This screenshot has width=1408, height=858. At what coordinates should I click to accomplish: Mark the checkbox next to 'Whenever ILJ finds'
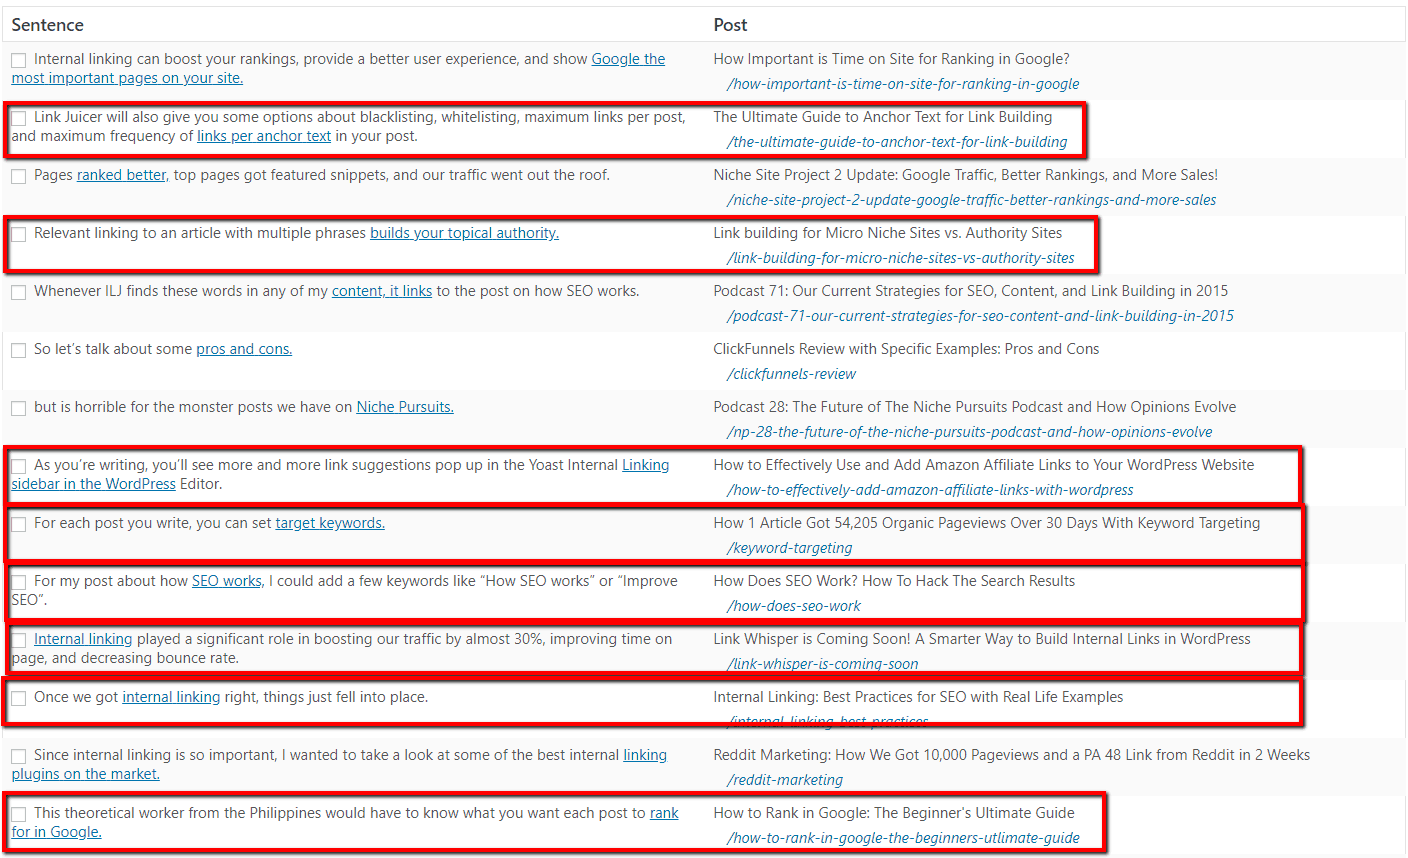(19, 292)
